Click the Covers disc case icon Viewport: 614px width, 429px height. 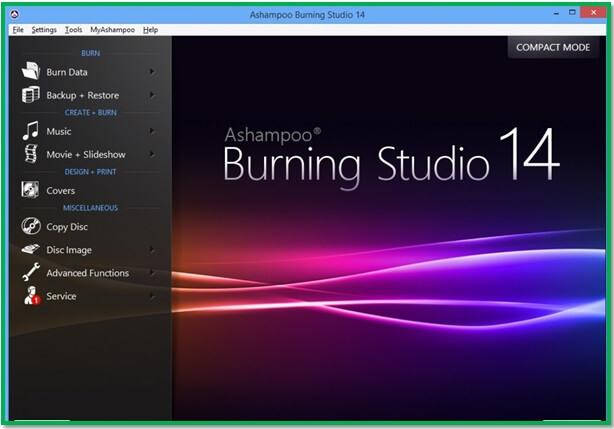(30, 190)
